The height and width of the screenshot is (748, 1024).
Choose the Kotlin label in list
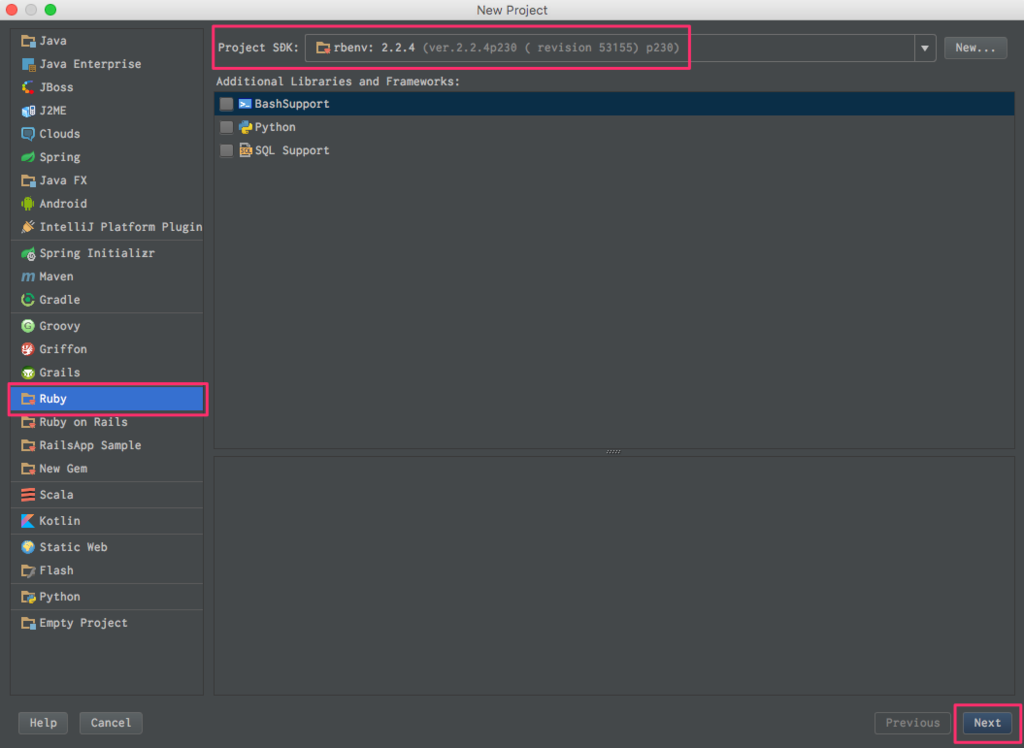[60, 521]
